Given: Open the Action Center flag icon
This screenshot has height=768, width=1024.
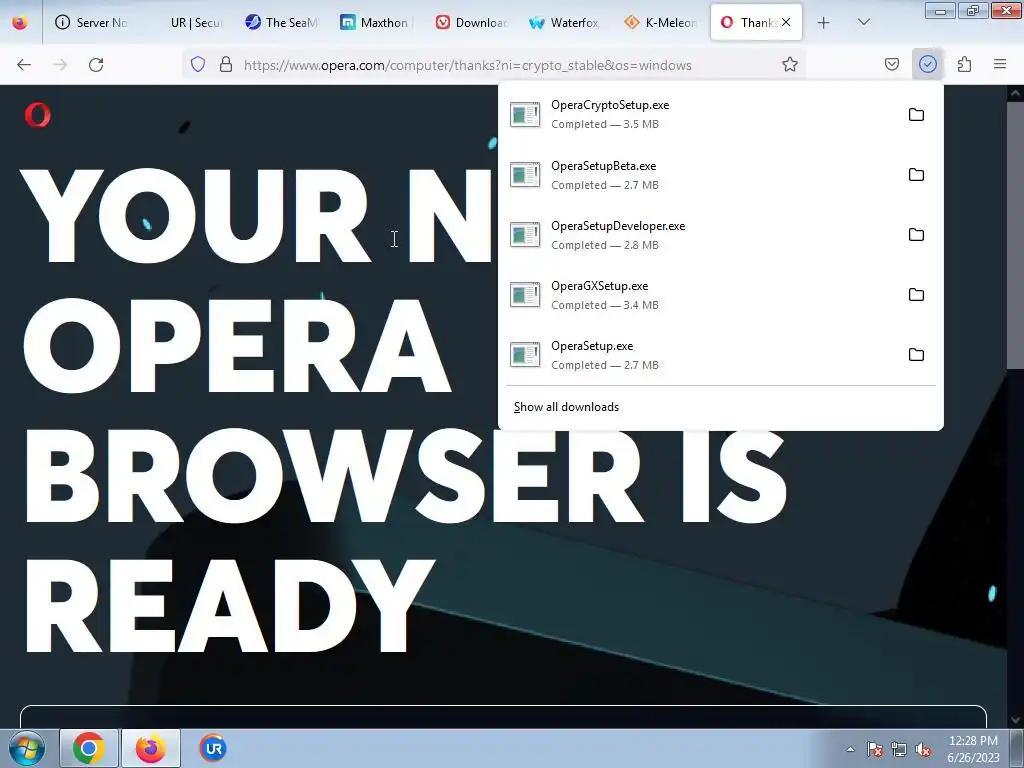Looking at the screenshot, I should click(x=874, y=749).
